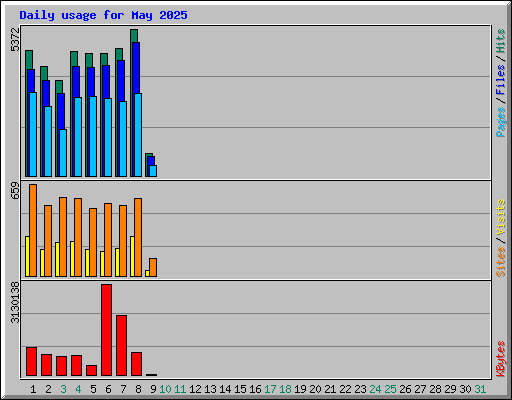Click day 25 on the x-axis
The image size is (512, 400).
pos(390,389)
